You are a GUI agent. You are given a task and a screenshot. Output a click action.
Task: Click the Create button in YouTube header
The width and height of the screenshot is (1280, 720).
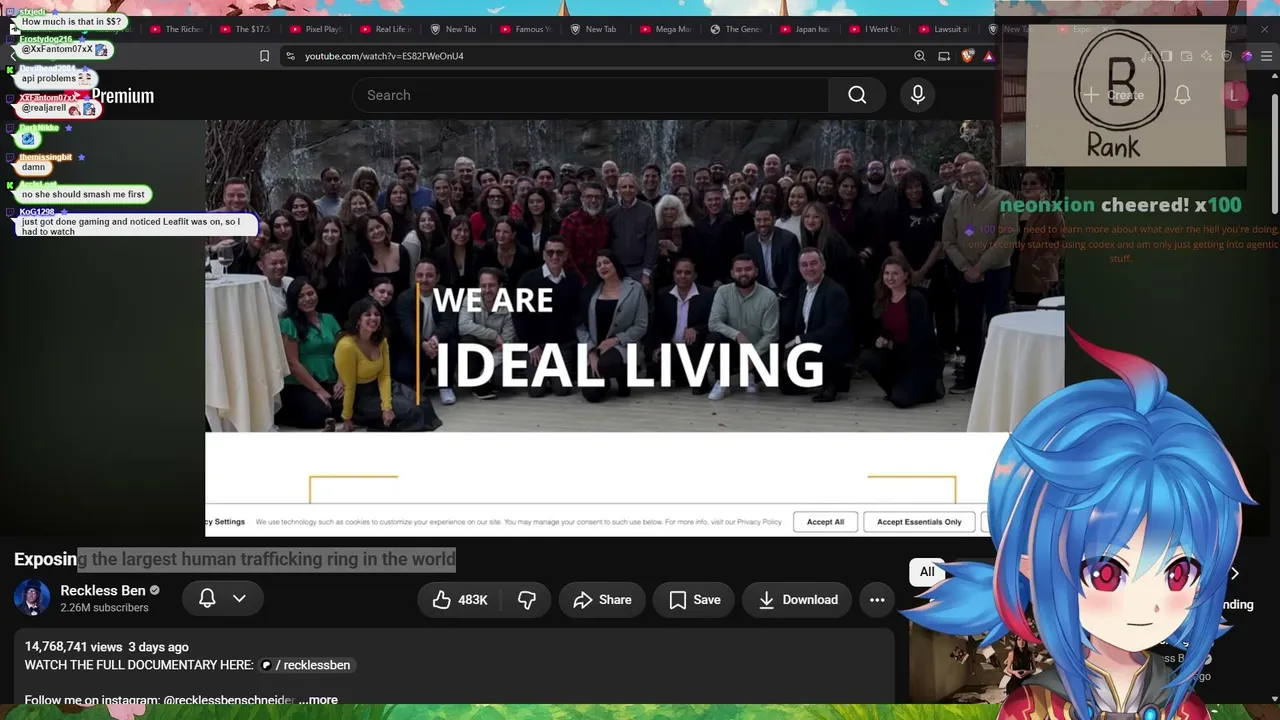[1114, 95]
